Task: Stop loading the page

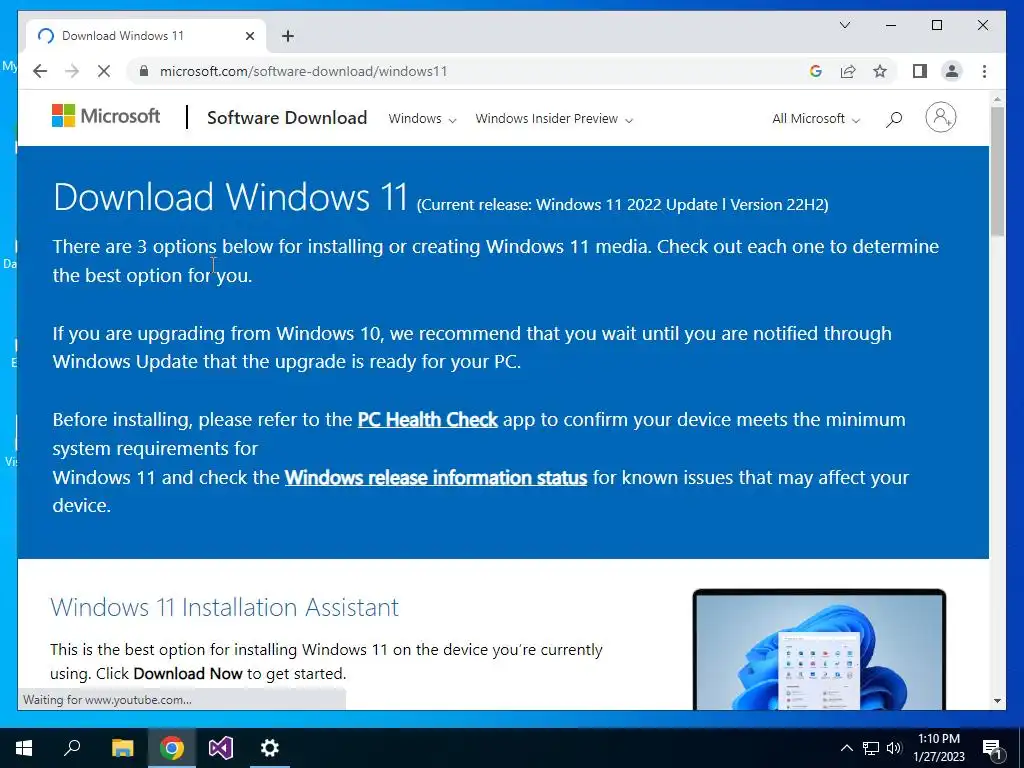Action: pyautogui.click(x=104, y=71)
